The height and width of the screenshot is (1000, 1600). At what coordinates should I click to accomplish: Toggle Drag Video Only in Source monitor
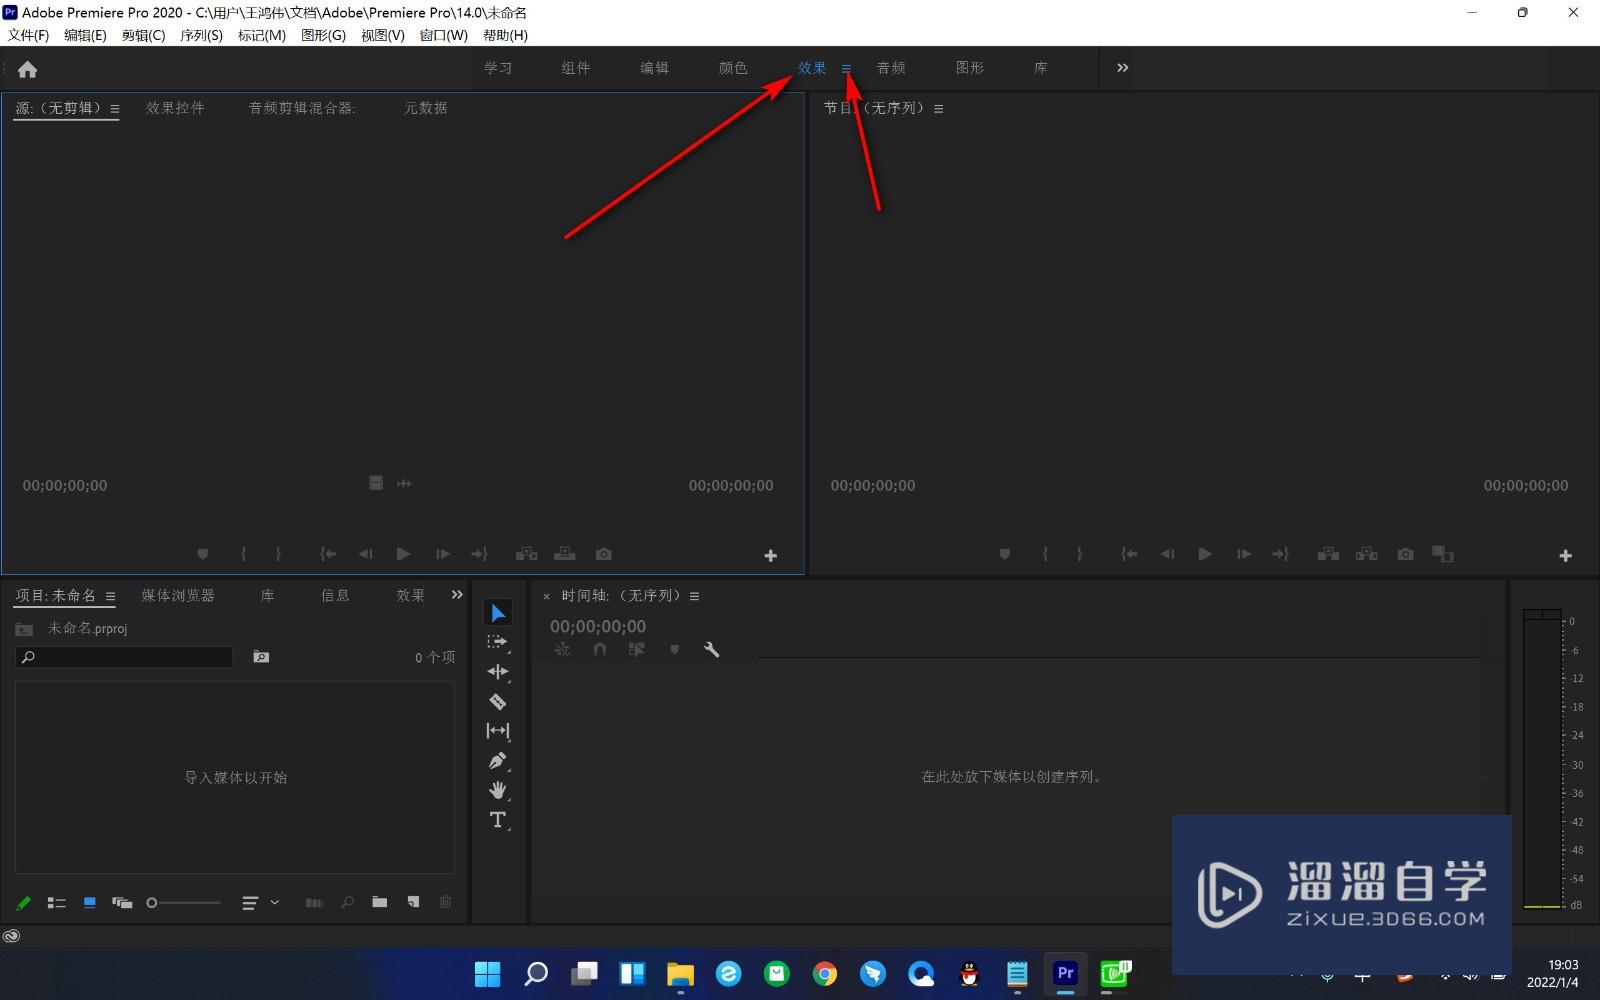pyautogui.click(x=376, y=483)
